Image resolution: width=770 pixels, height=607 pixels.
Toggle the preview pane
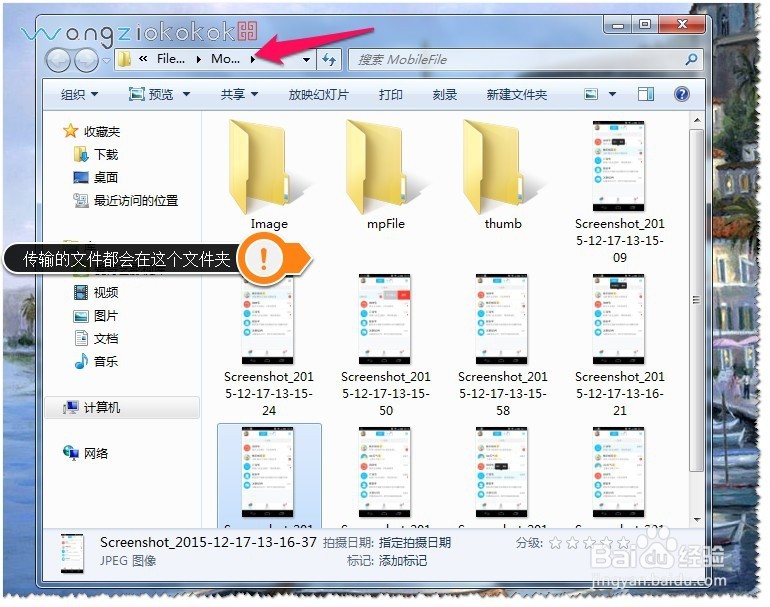click(x=646, y=94)
